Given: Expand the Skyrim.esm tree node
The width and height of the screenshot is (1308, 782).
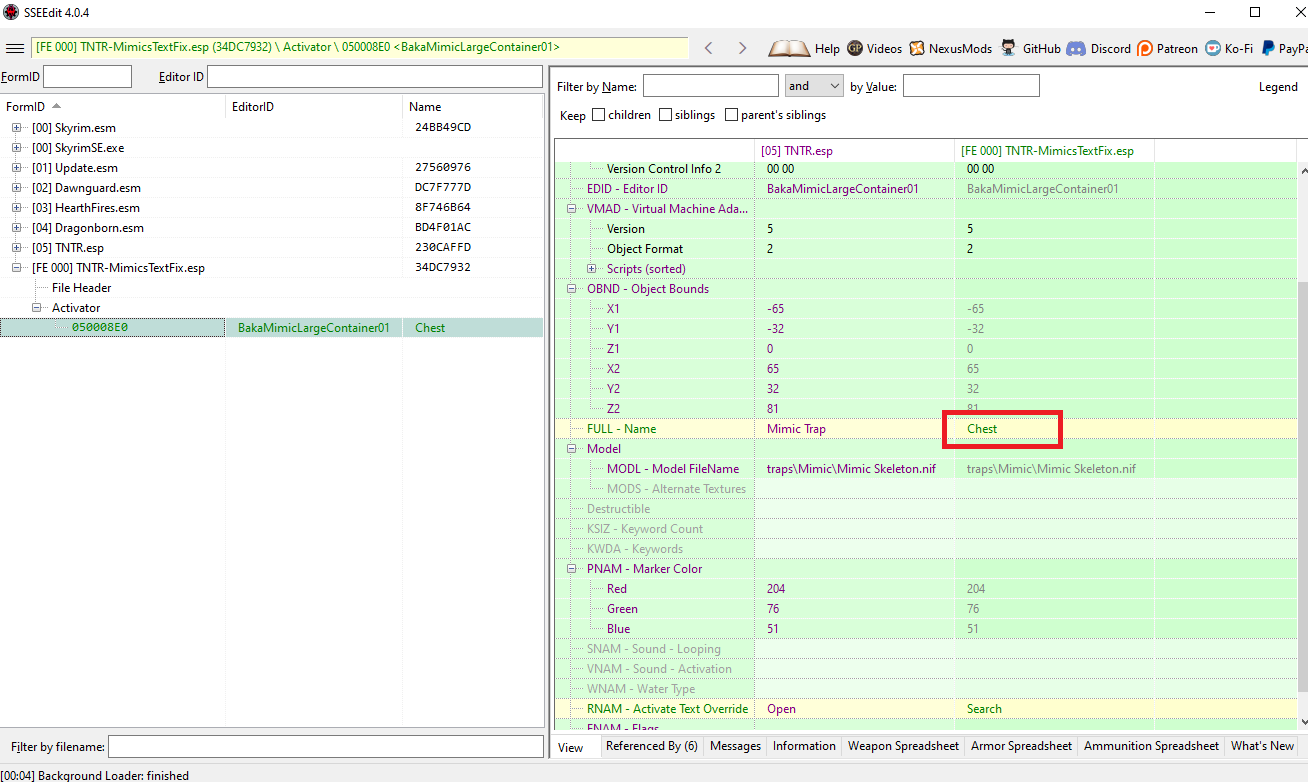Looking at the screenshot, I should (x=17, y=128).
